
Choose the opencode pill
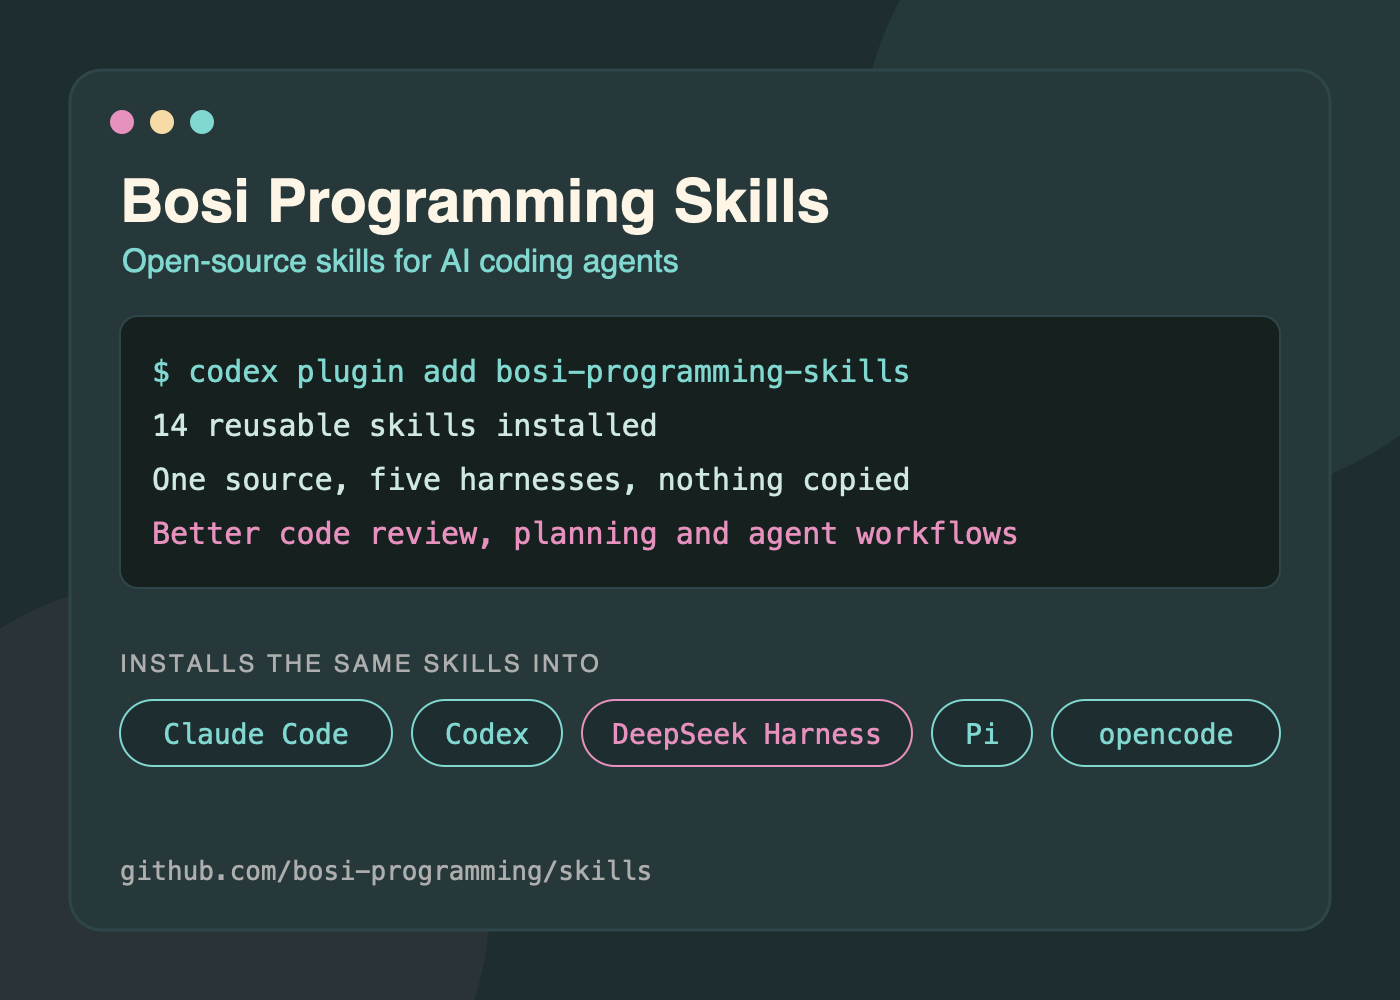[x=1166, y=733]
